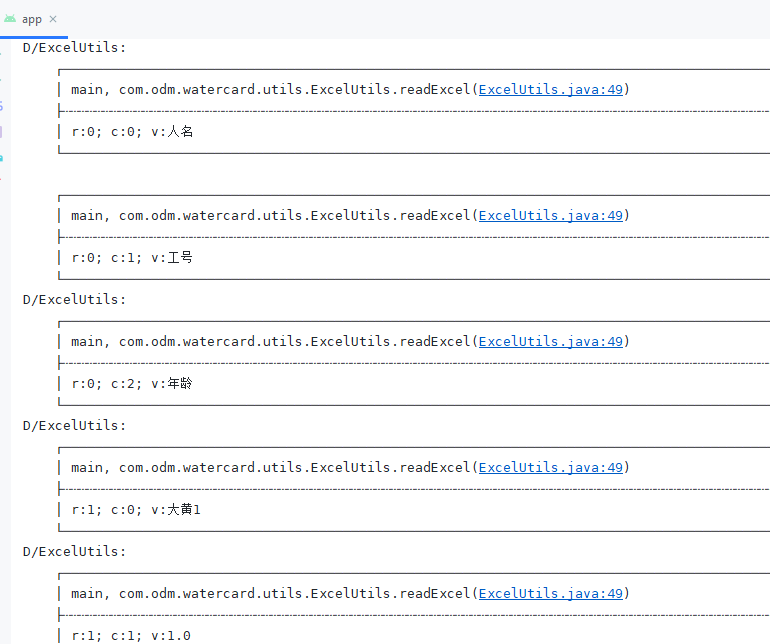Screen dimensions: 770x644
Task: Open ExcelUtils.java:49 link above the 年龄 entry
Action: (x=550, y=341)
